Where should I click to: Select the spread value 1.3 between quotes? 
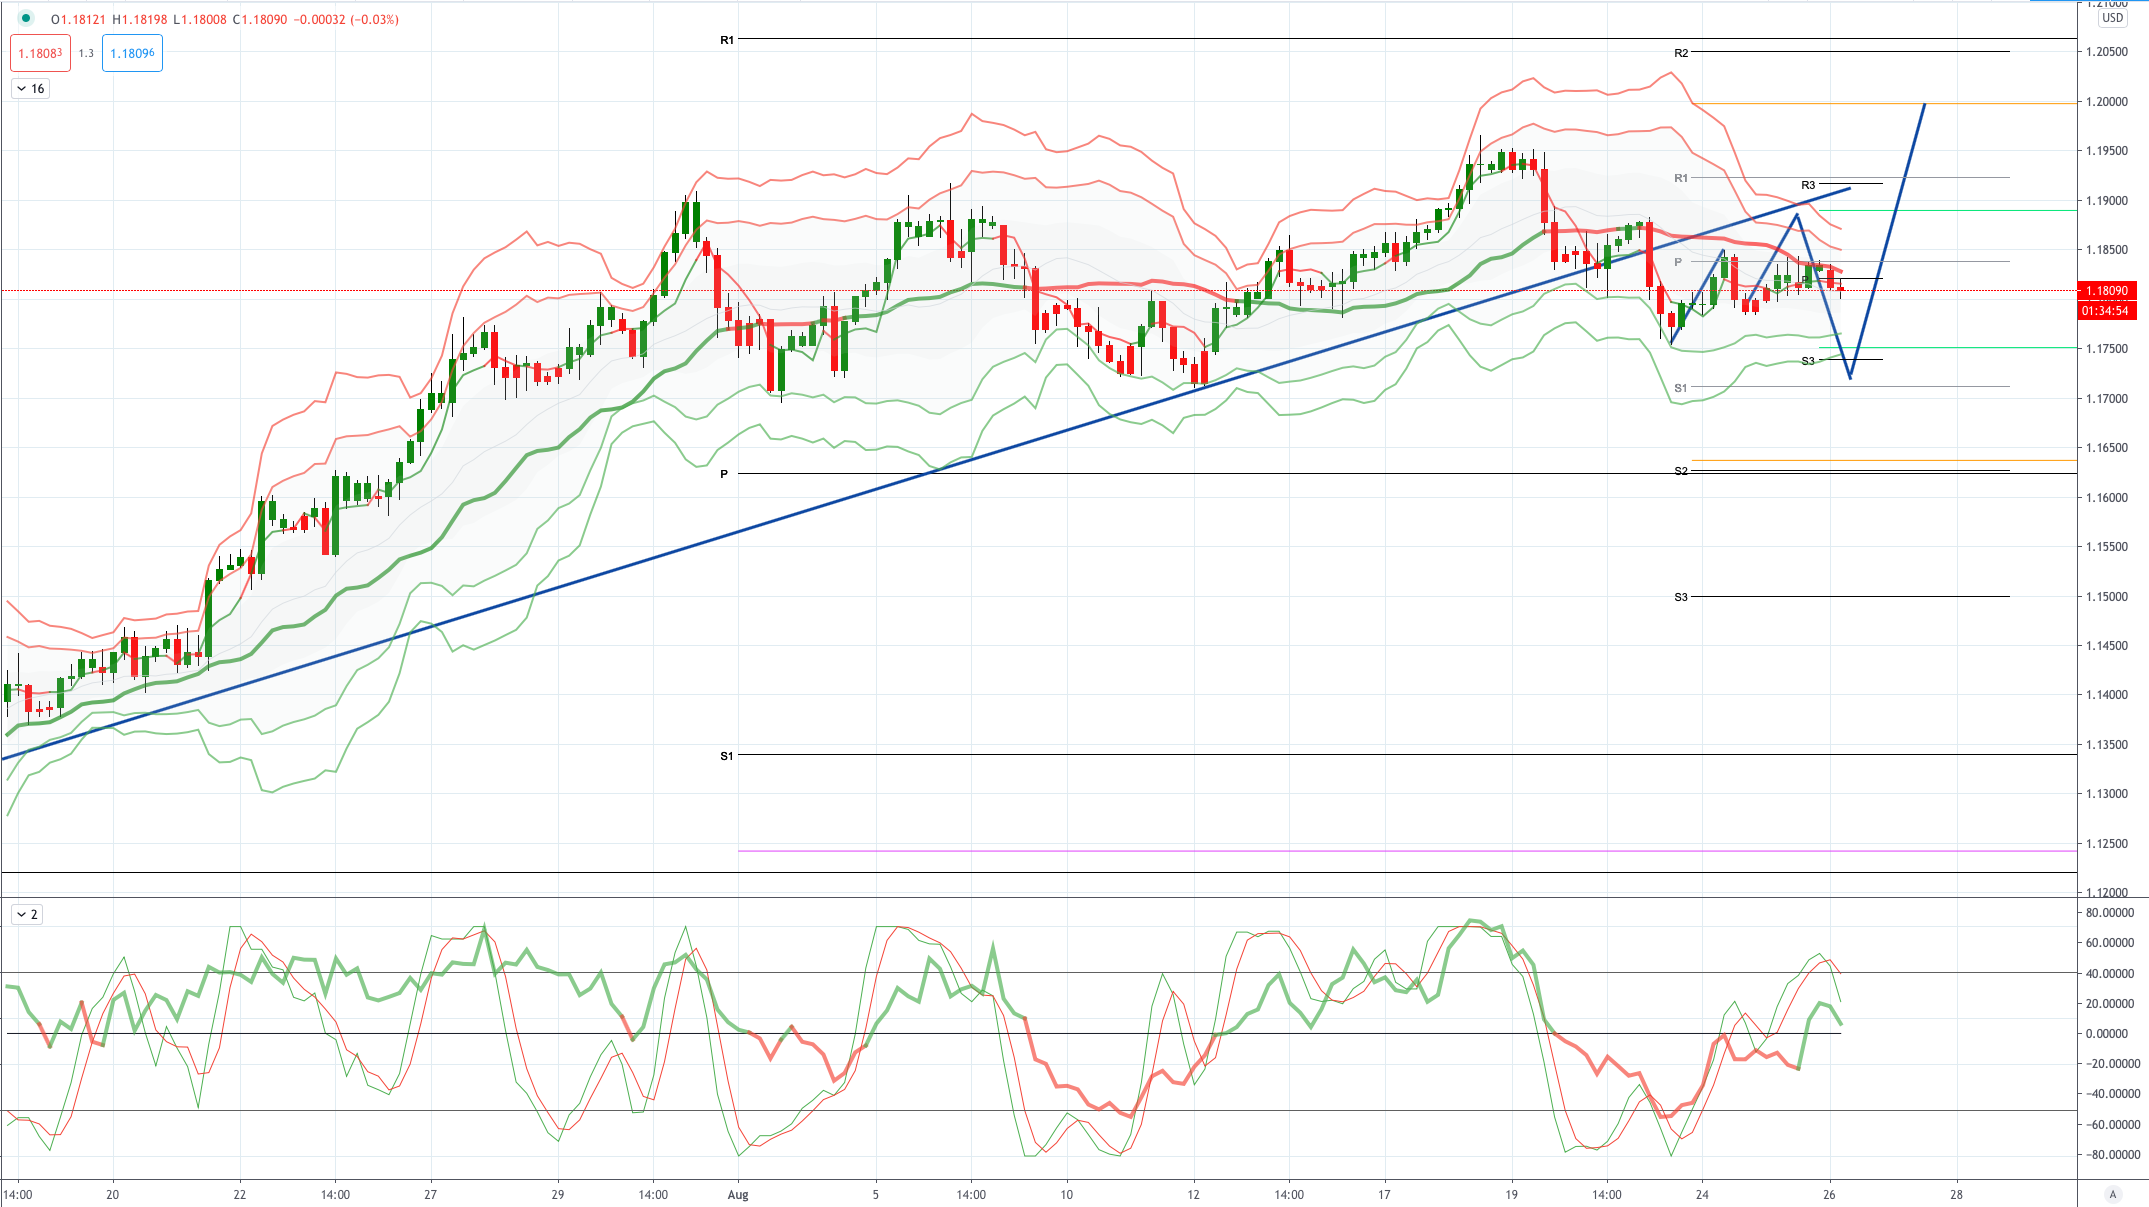coord(86,53)
